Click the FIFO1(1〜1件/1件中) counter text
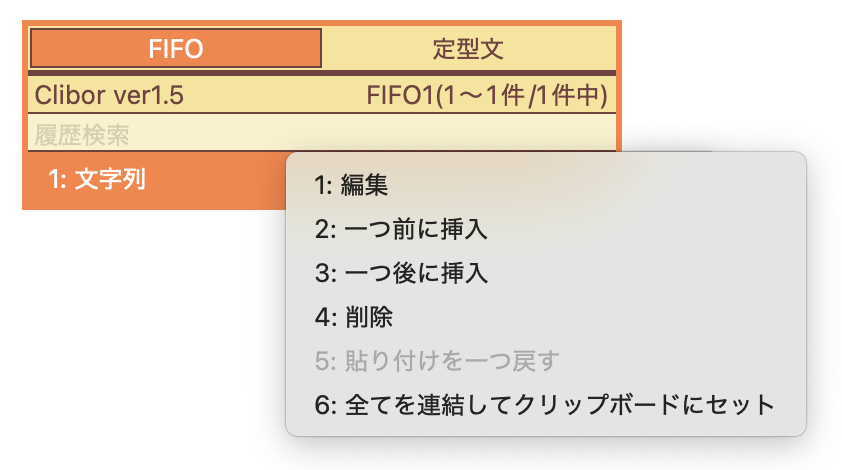This screenshot has height=470, width=842. (x=487, y=96)
